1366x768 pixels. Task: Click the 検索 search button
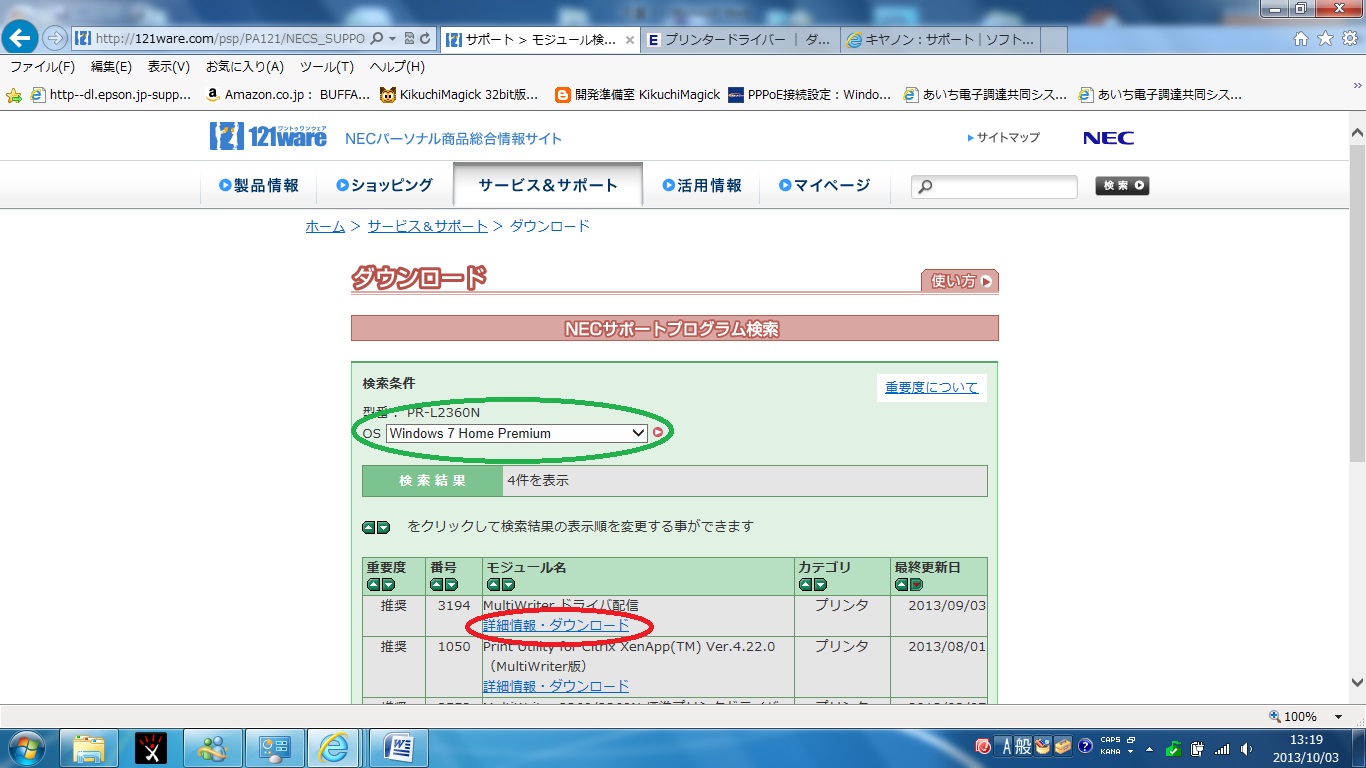(1122, 186)
